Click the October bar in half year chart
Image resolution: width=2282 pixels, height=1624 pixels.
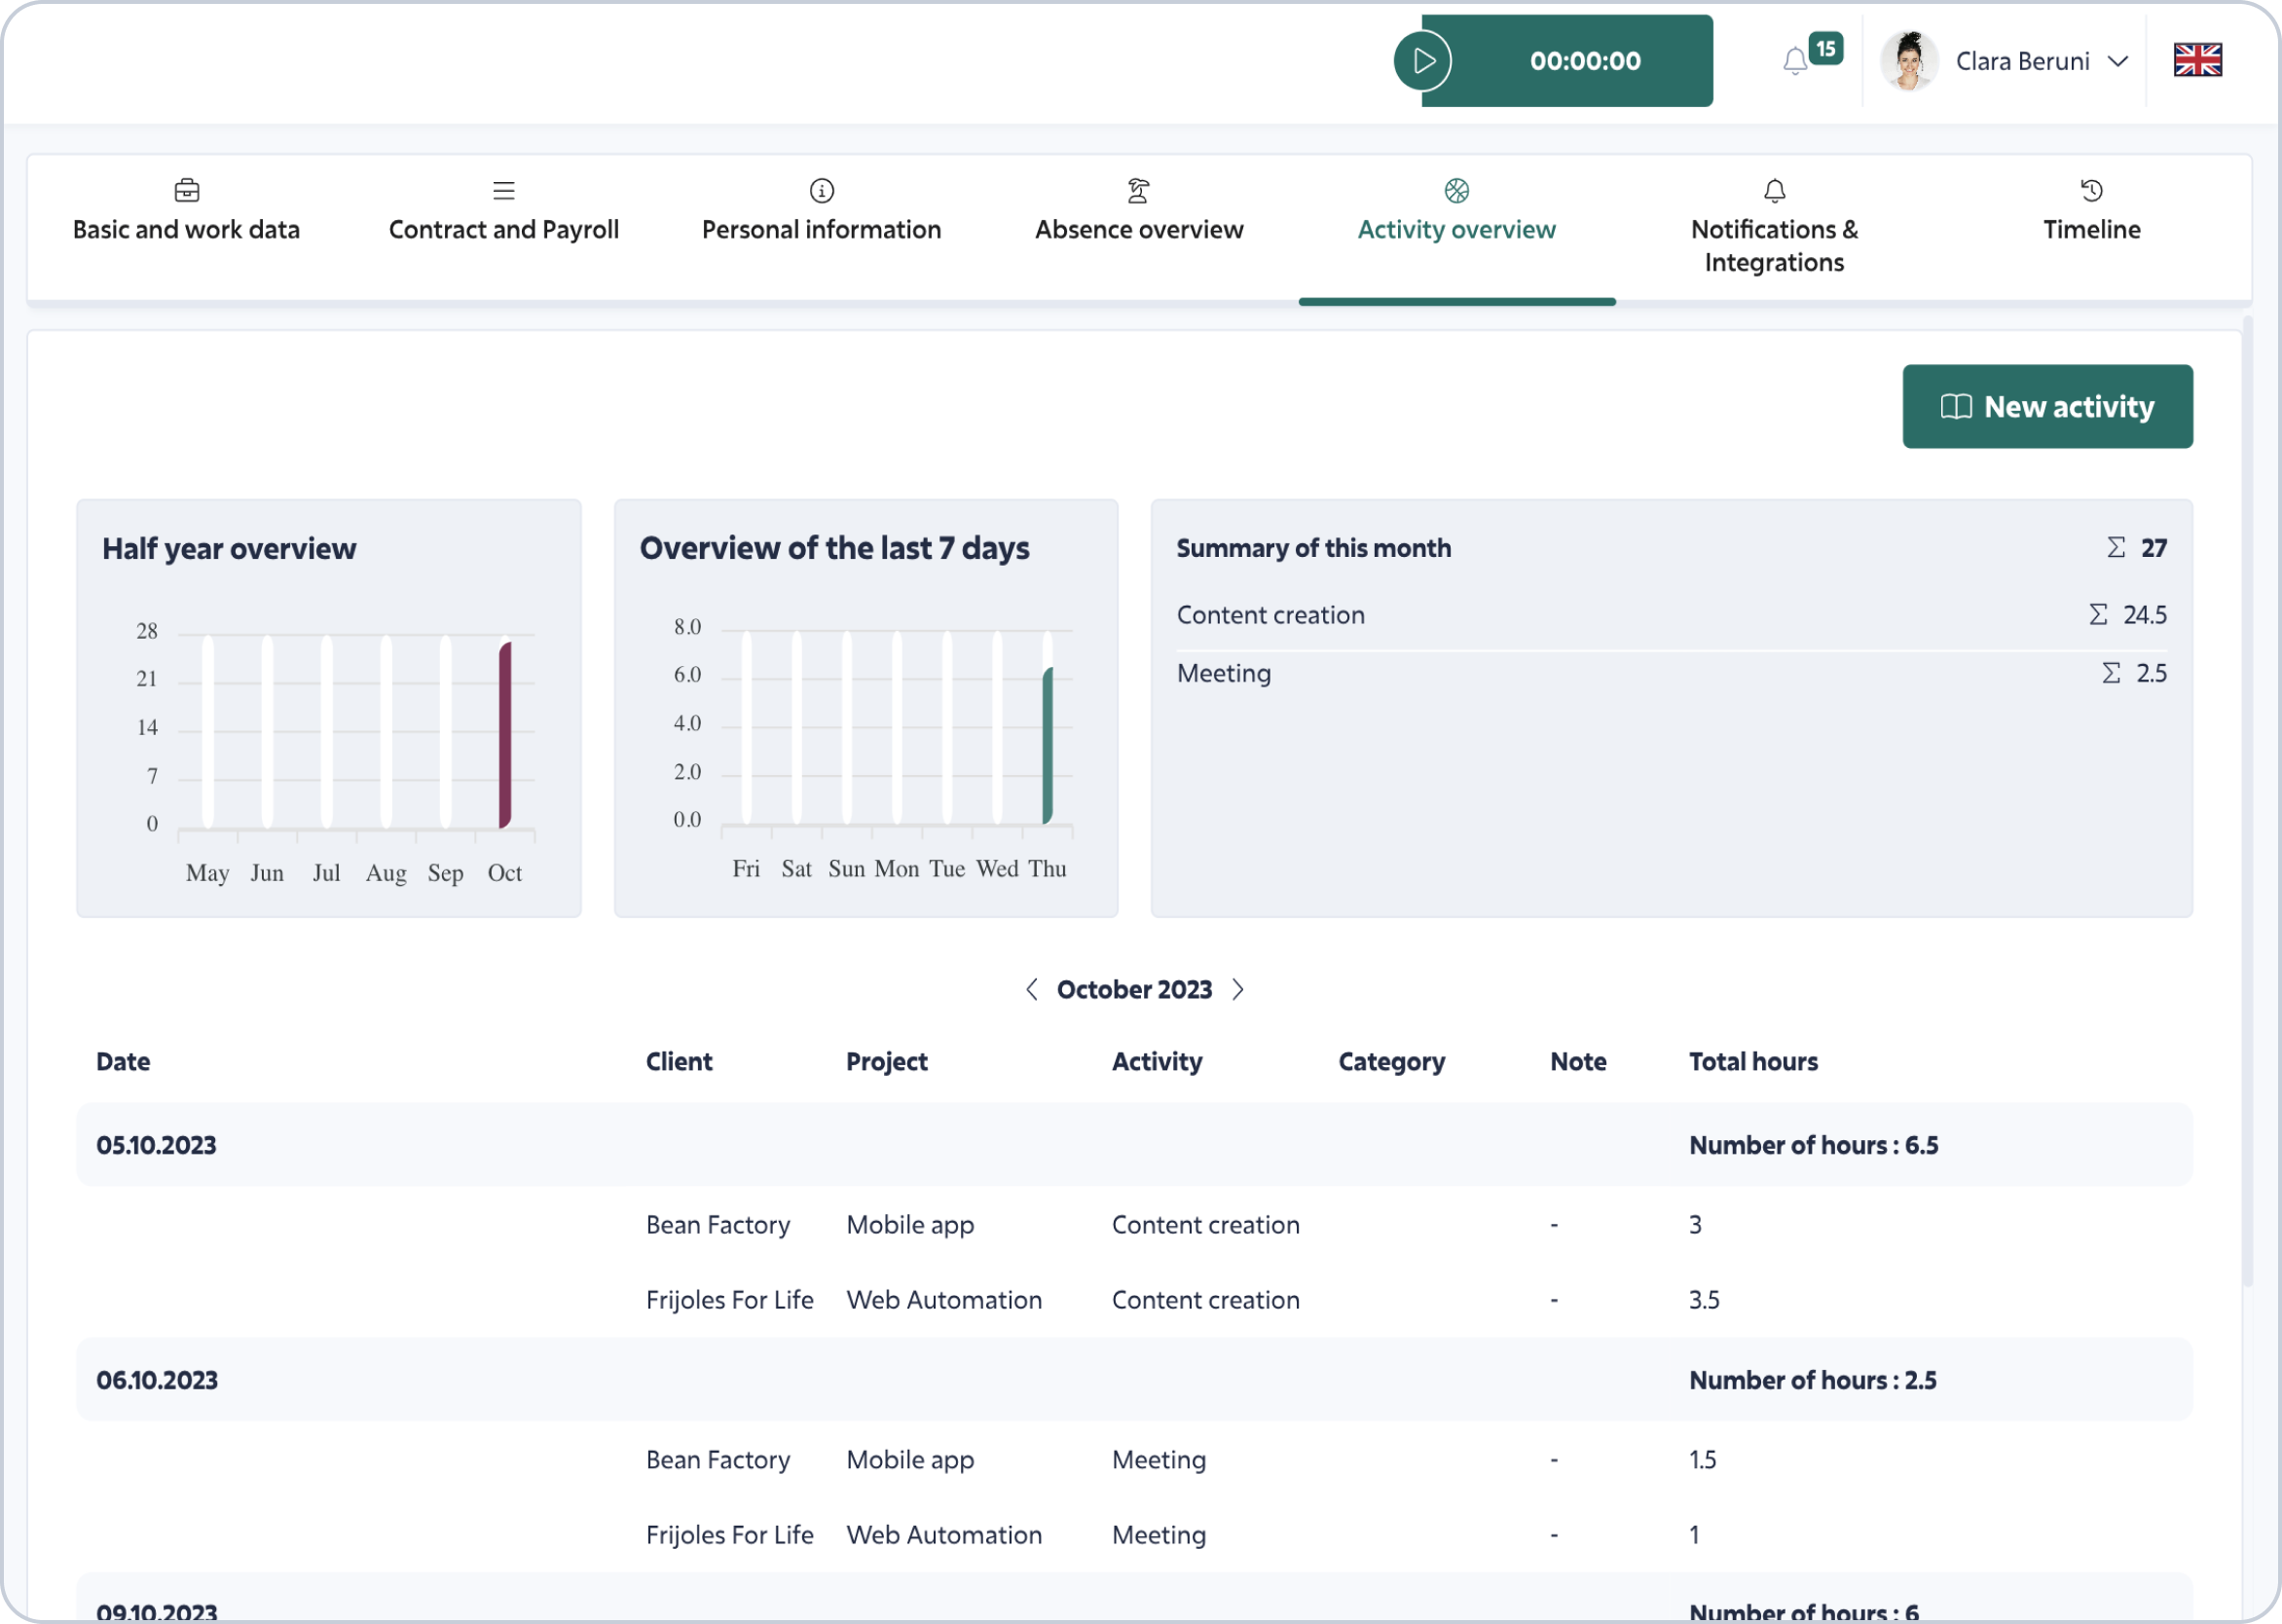[x=505, y=735]
